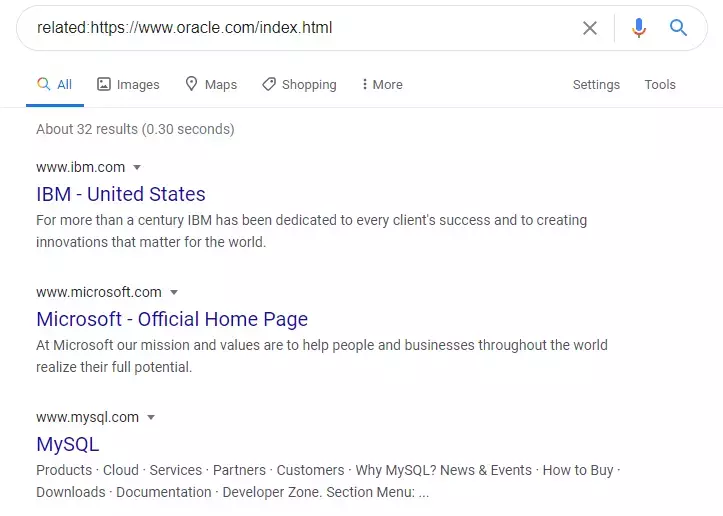Clear the search box with the X icon
The image size is (723, 516).
click(x=590, y=28)
